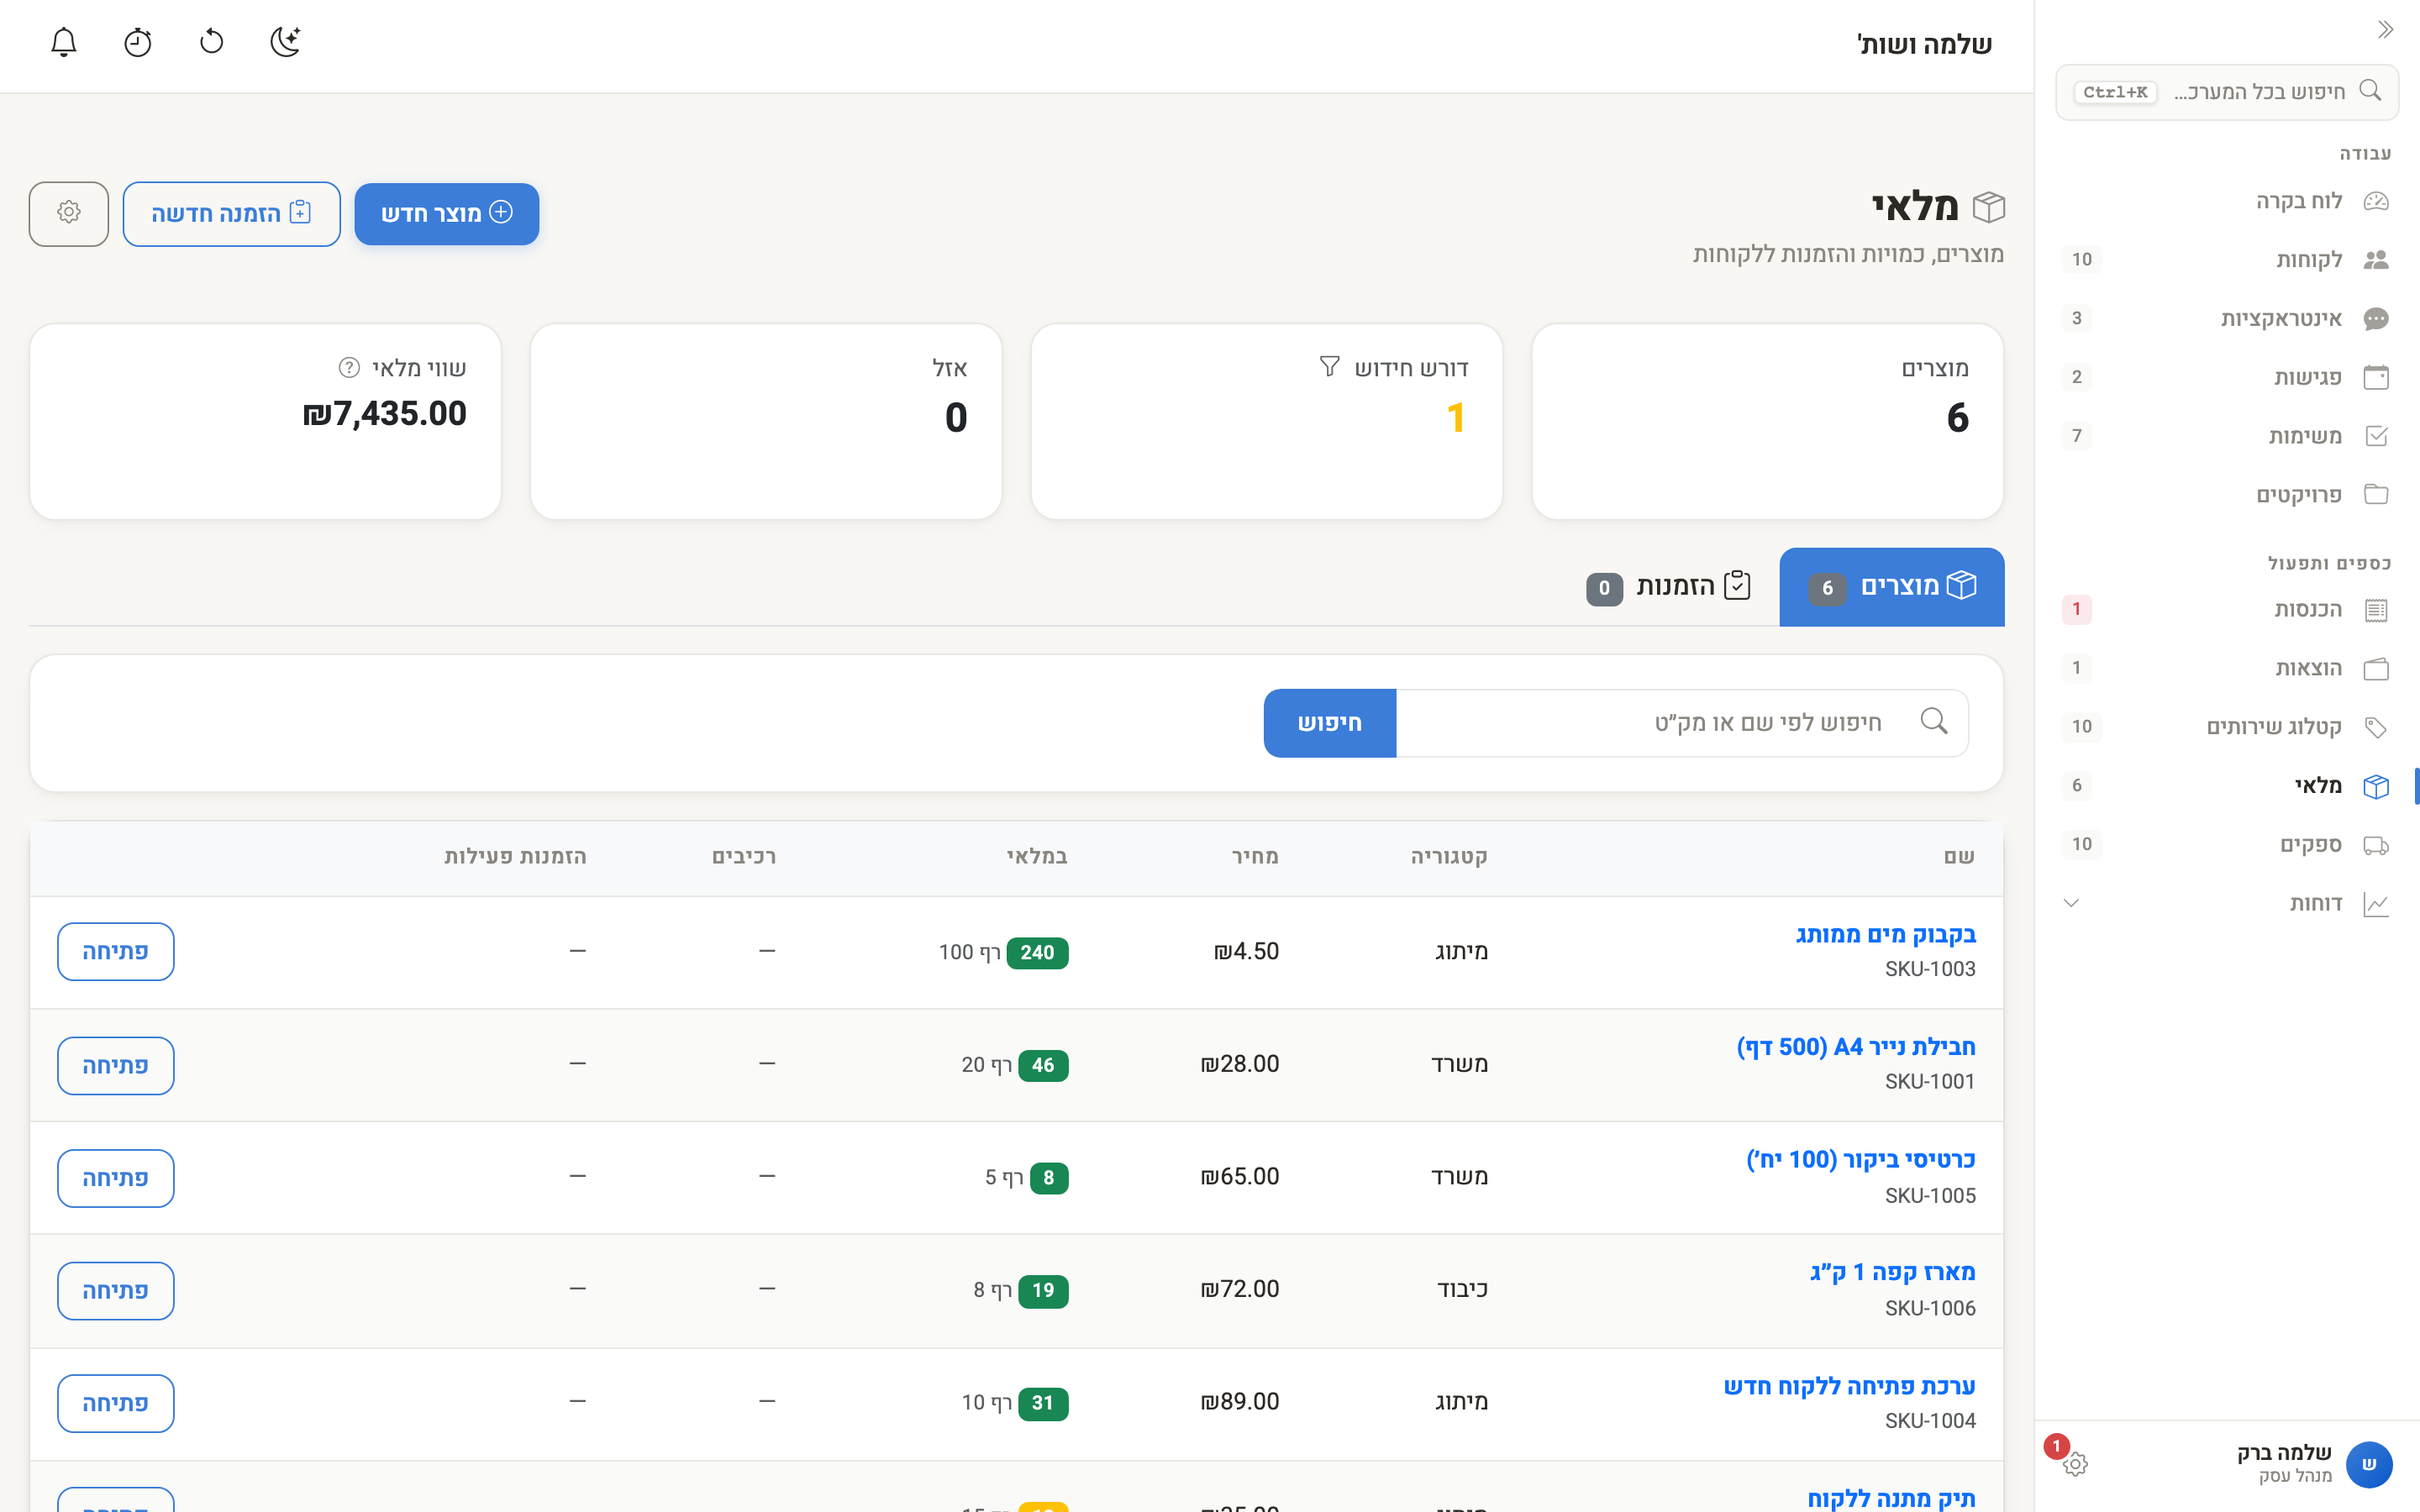Image resolution: width=2420 pixels, height=1512 pixels.
Task: Click פתיחה button for SKU-1006 row
Action: 116,1291
